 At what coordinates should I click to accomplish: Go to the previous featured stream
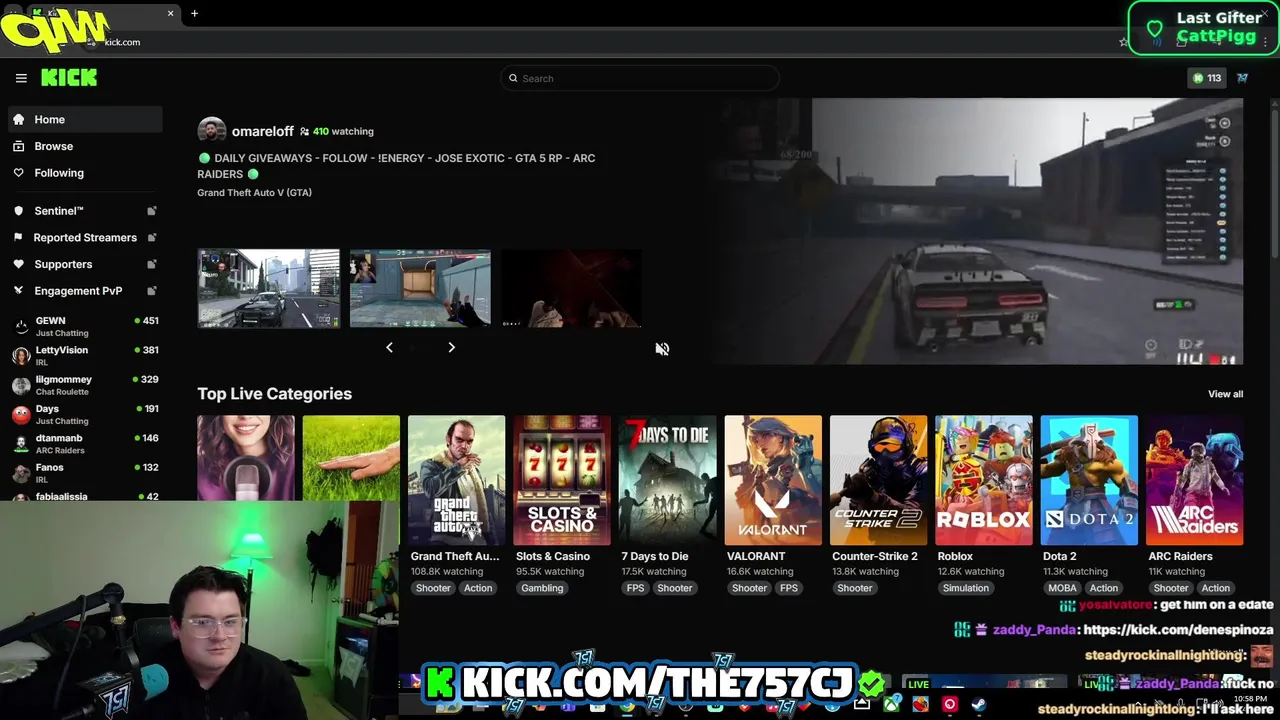(389, 347)
